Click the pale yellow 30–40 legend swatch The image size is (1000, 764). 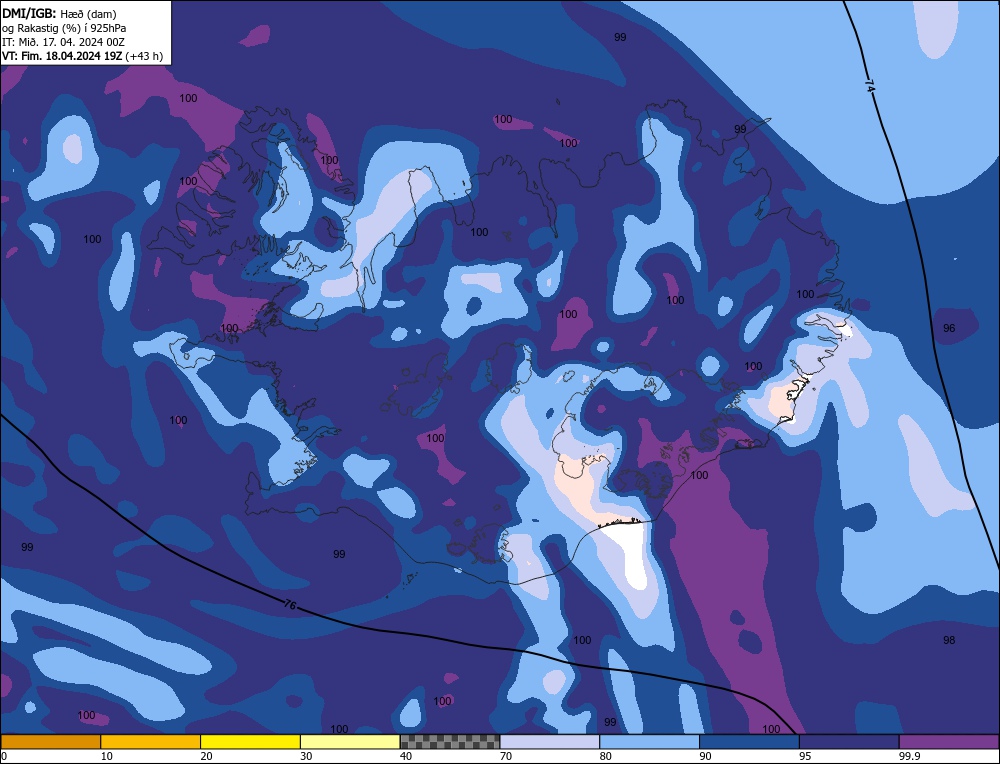[x=350, y=742]
